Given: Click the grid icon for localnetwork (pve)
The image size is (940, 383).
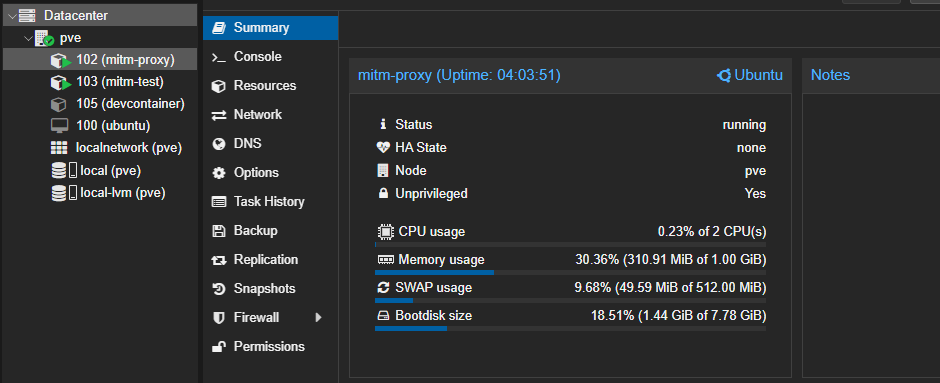Looking at the screenshot, I should 59,148.
